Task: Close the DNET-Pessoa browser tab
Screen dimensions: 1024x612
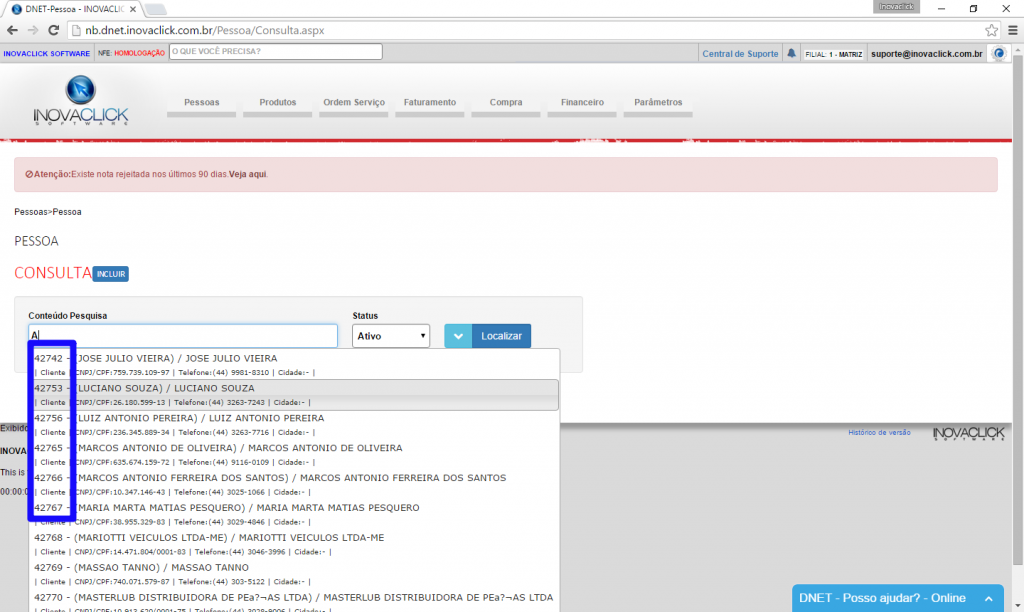Action: (132, 9)
